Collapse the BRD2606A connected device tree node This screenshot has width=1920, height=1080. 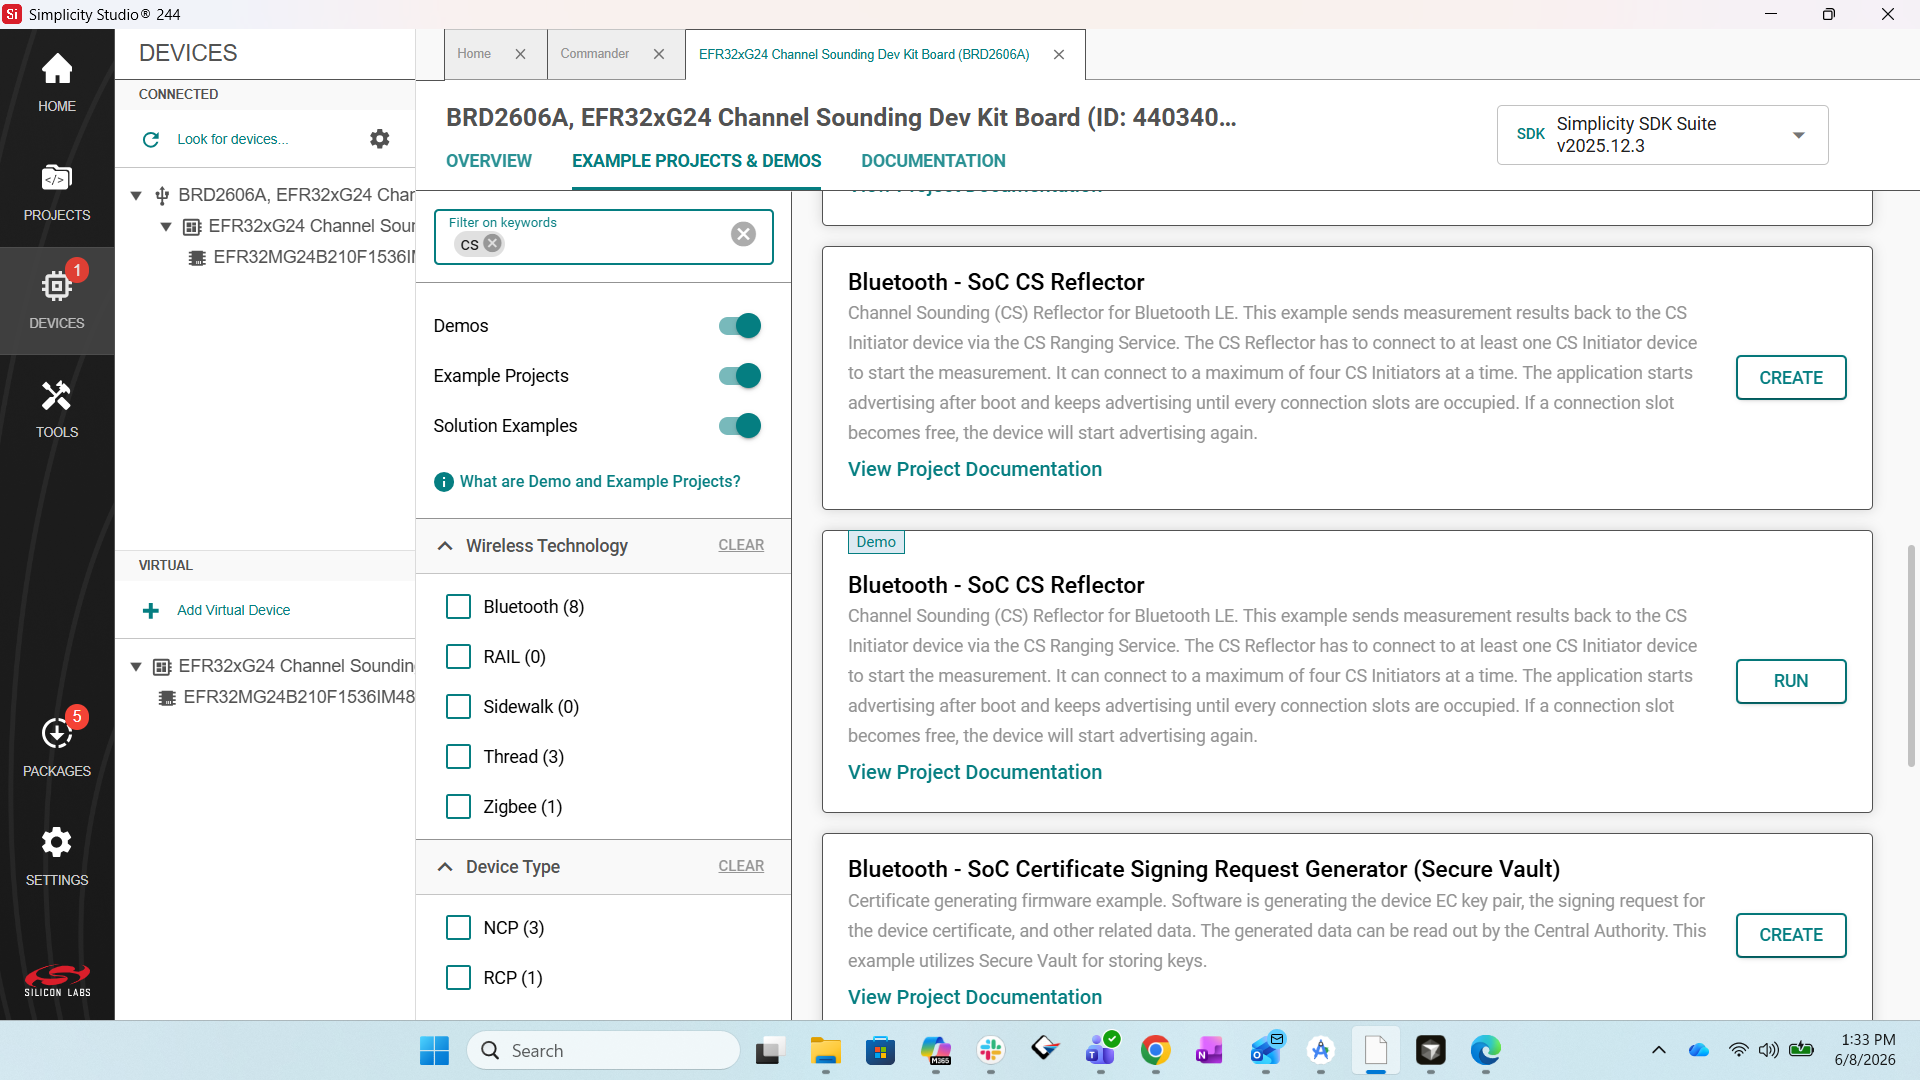tap(136, 196)
